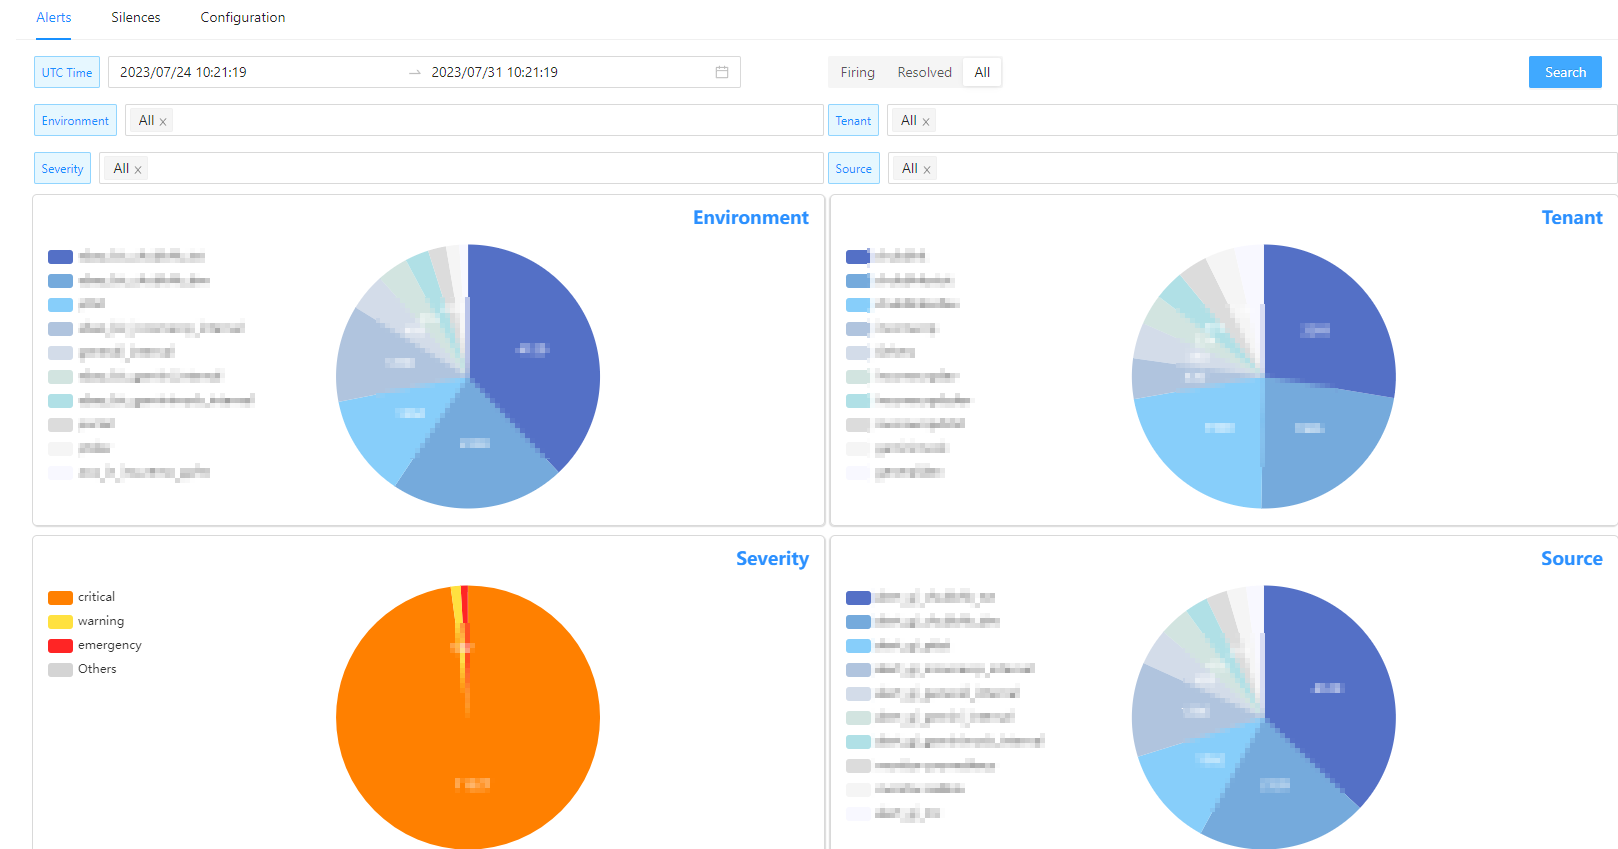
Task: Remove the All tag from Tenant filter
Action: click(926, 121)
